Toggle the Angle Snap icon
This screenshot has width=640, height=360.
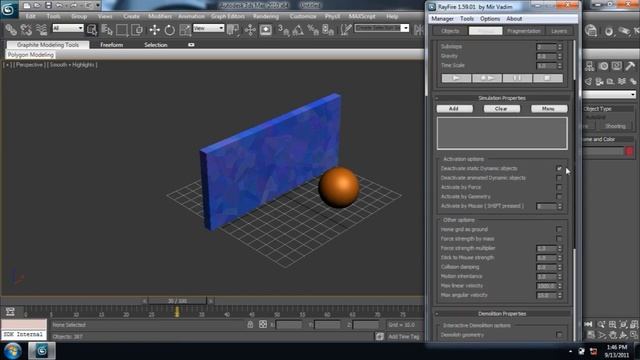point(298,30)
